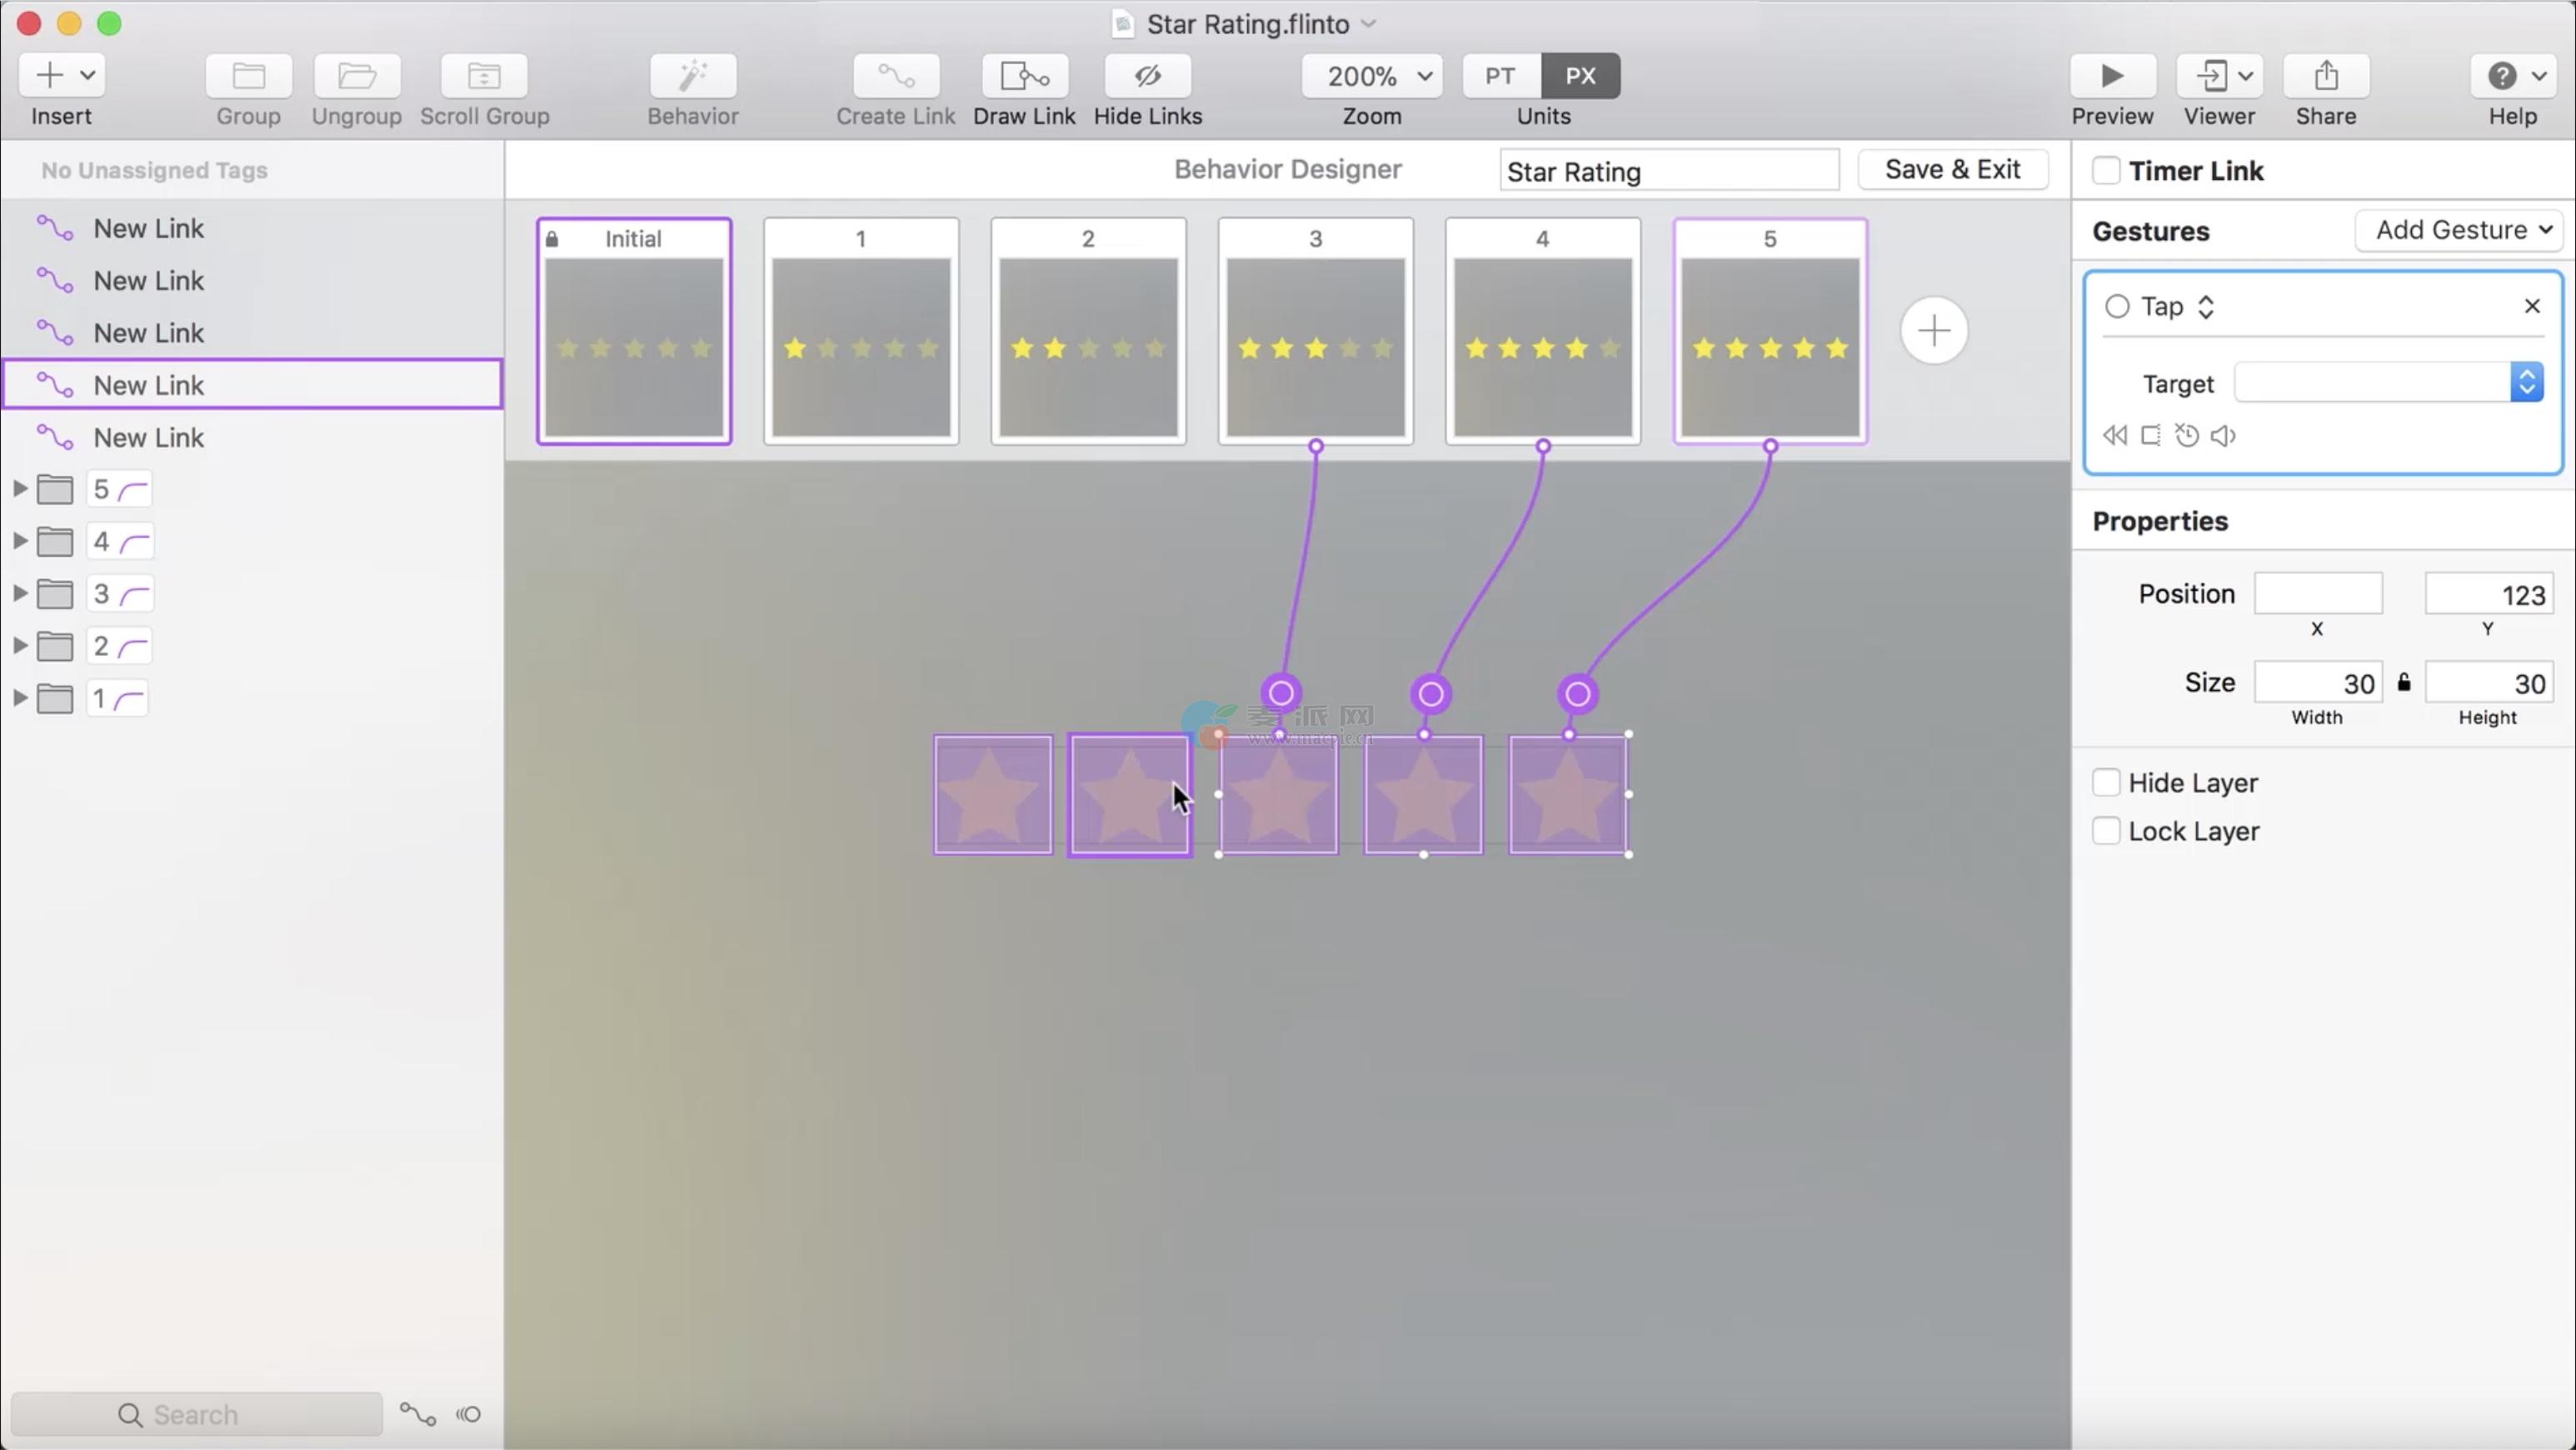The image size is (2576, 1450).
Task: Click the sound speaker icon in gesture panel
Action: tap(2223, 436)
